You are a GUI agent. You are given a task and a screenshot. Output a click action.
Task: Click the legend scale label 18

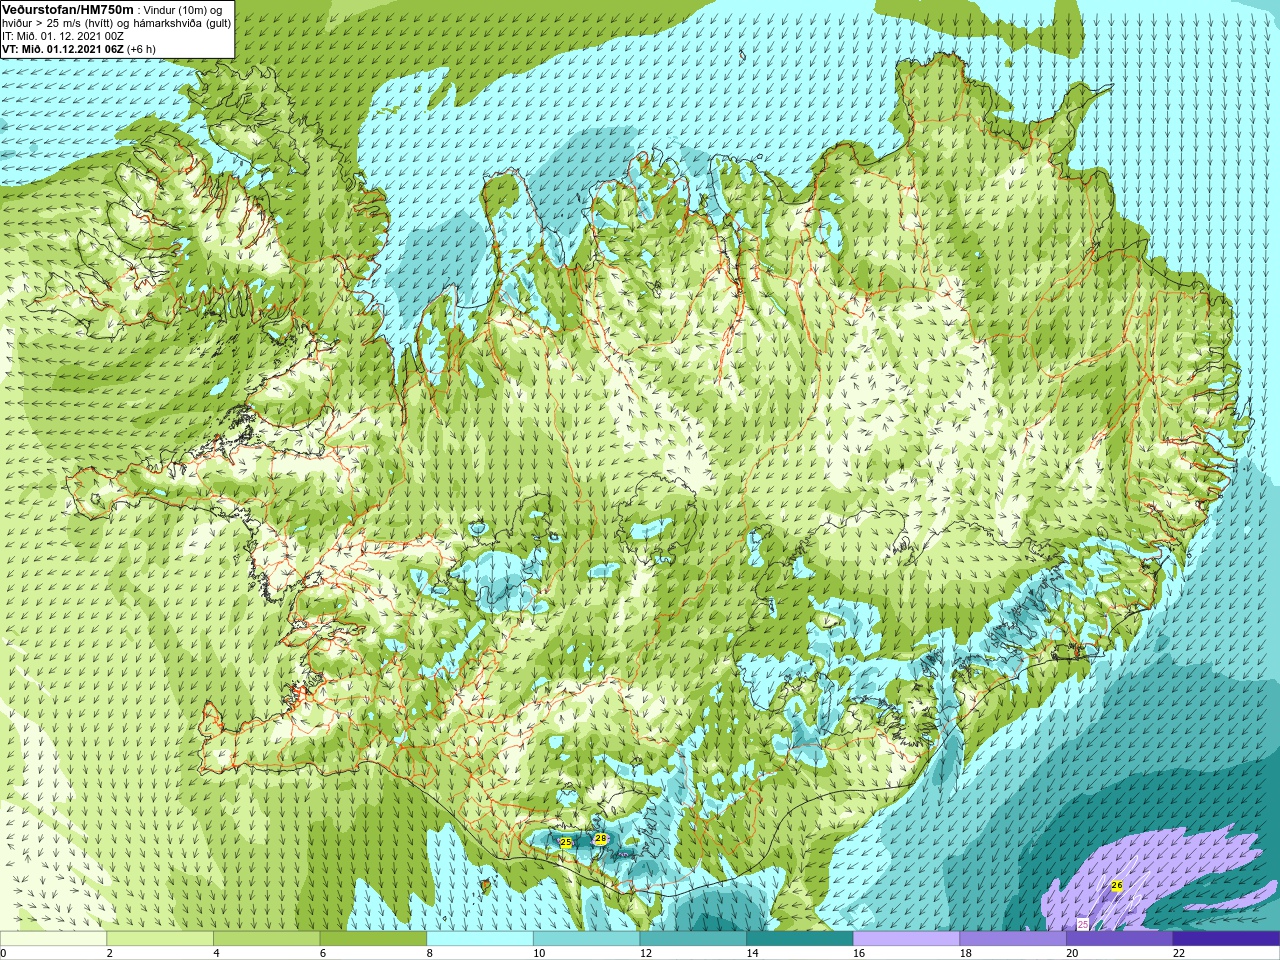(965, 953)
